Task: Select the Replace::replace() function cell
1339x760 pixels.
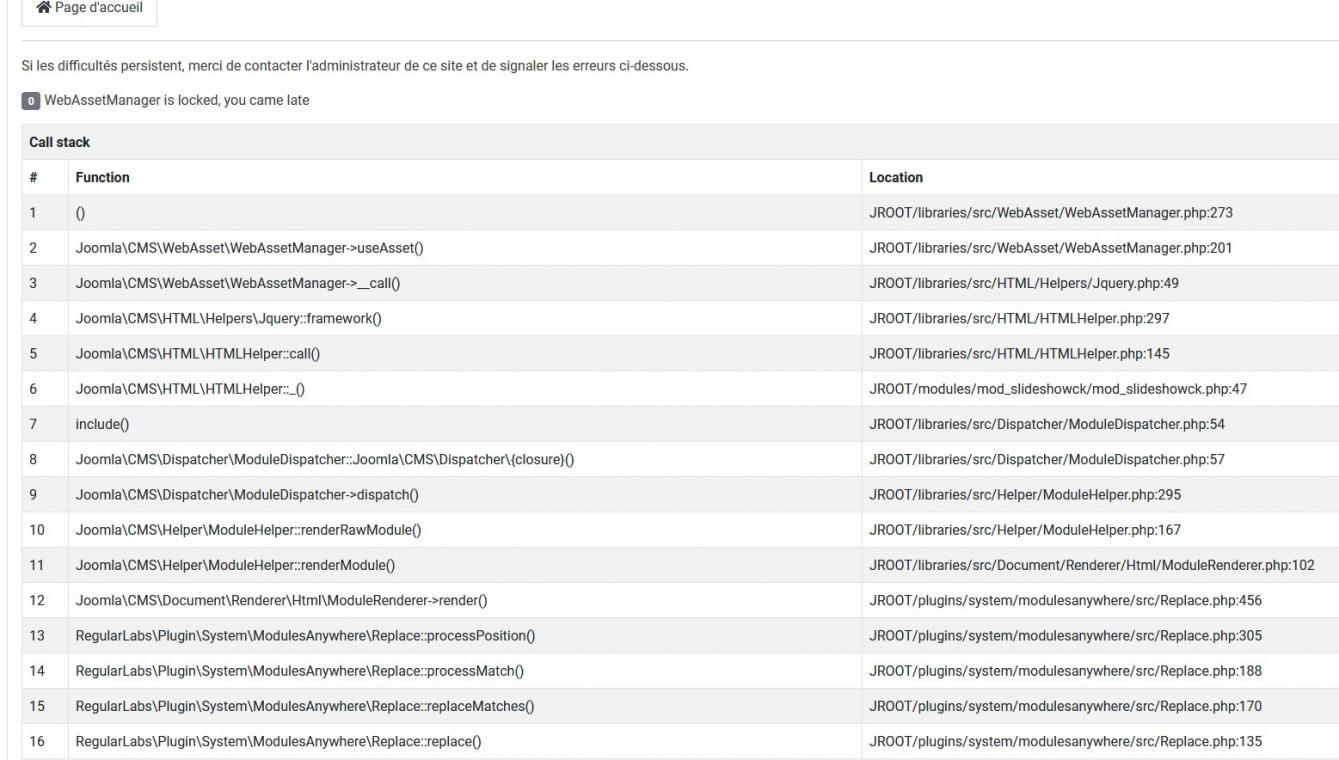Action: tap(463, 741)
